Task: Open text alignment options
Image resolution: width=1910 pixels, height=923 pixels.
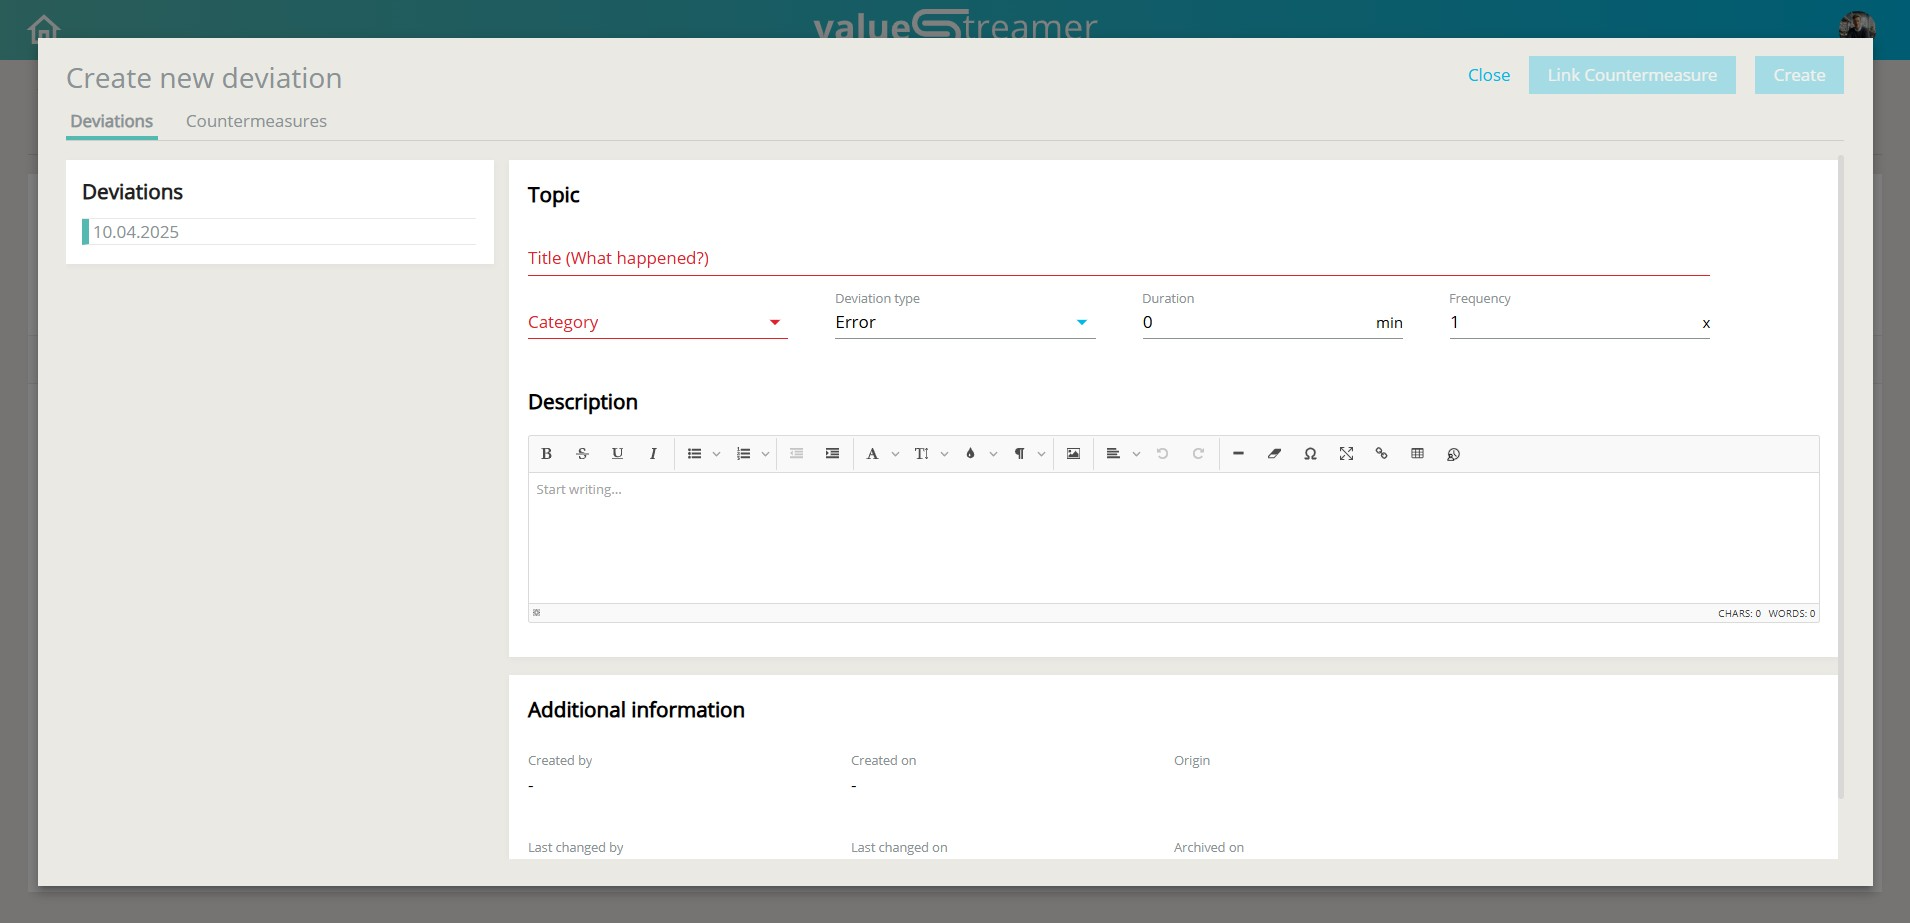Action: click(x=1113, y=454)
